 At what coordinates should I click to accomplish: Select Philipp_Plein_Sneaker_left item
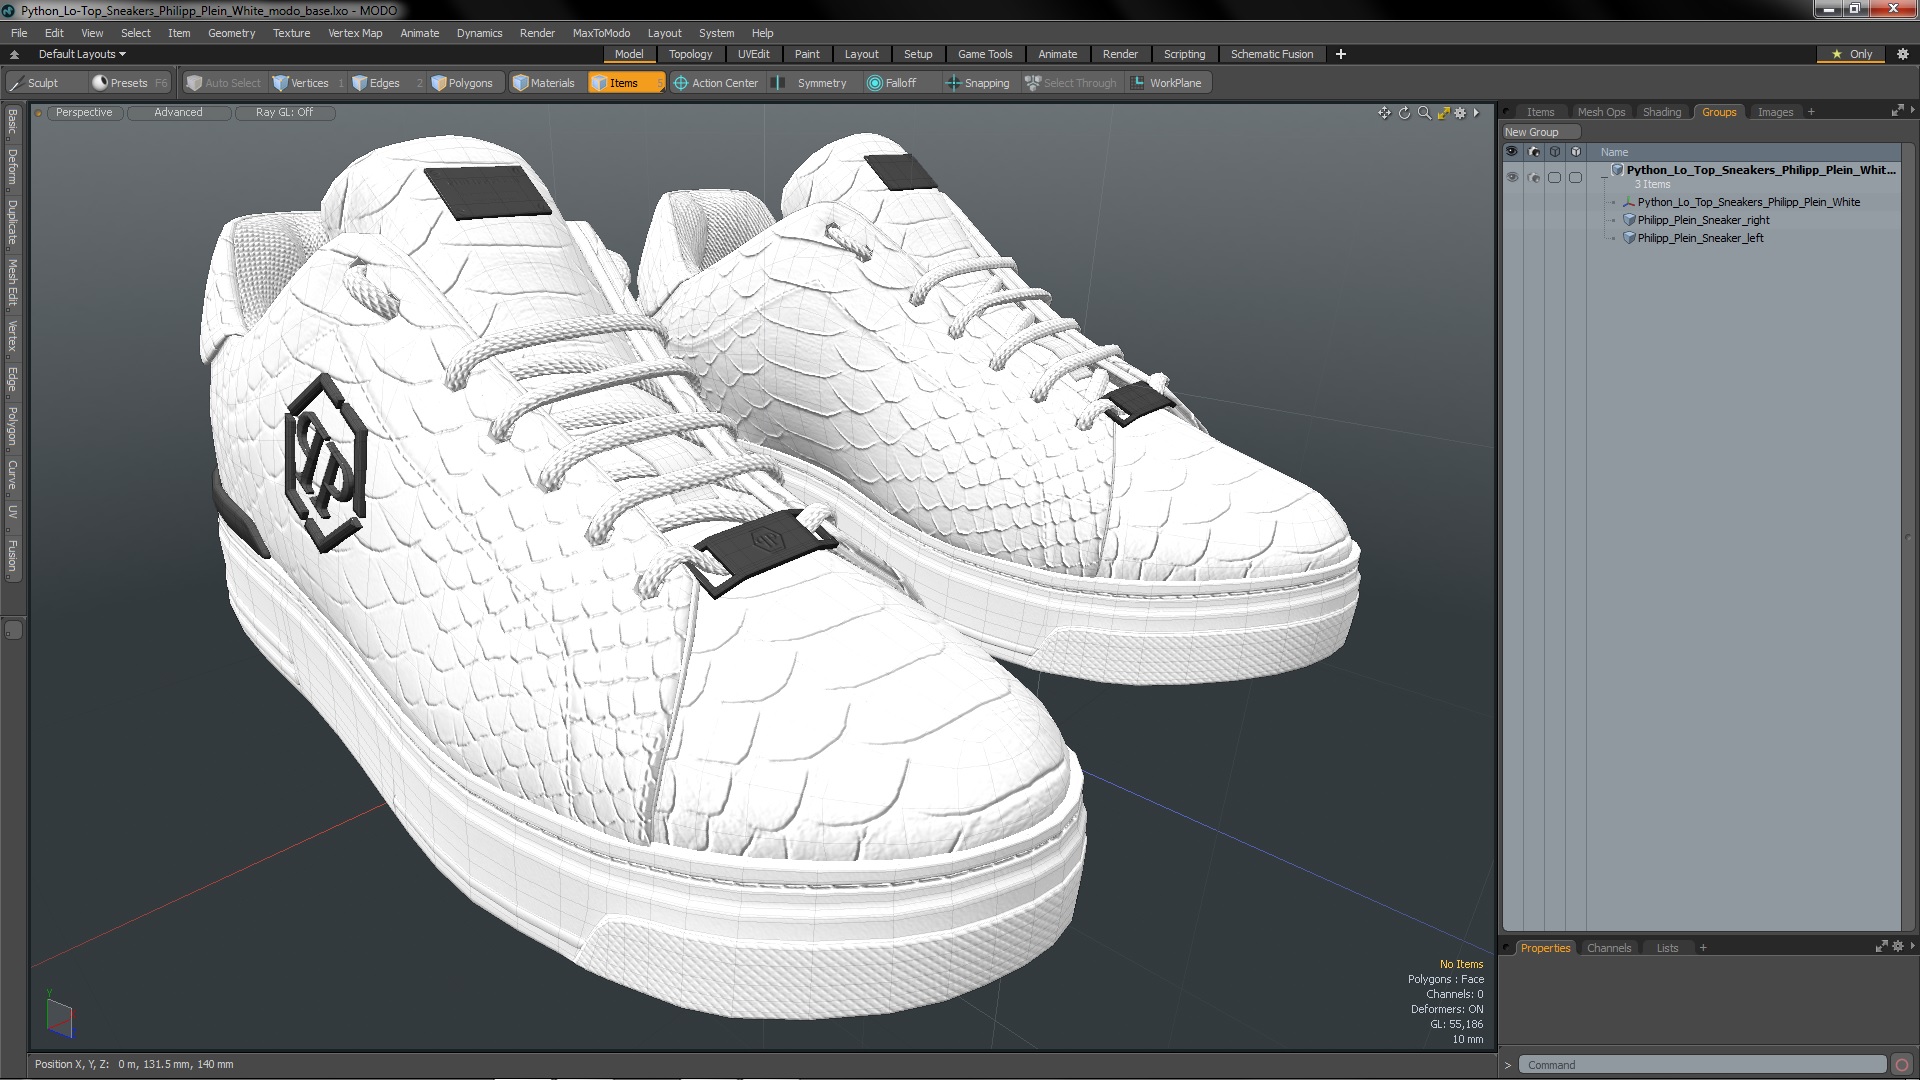tap(1700, 238)
